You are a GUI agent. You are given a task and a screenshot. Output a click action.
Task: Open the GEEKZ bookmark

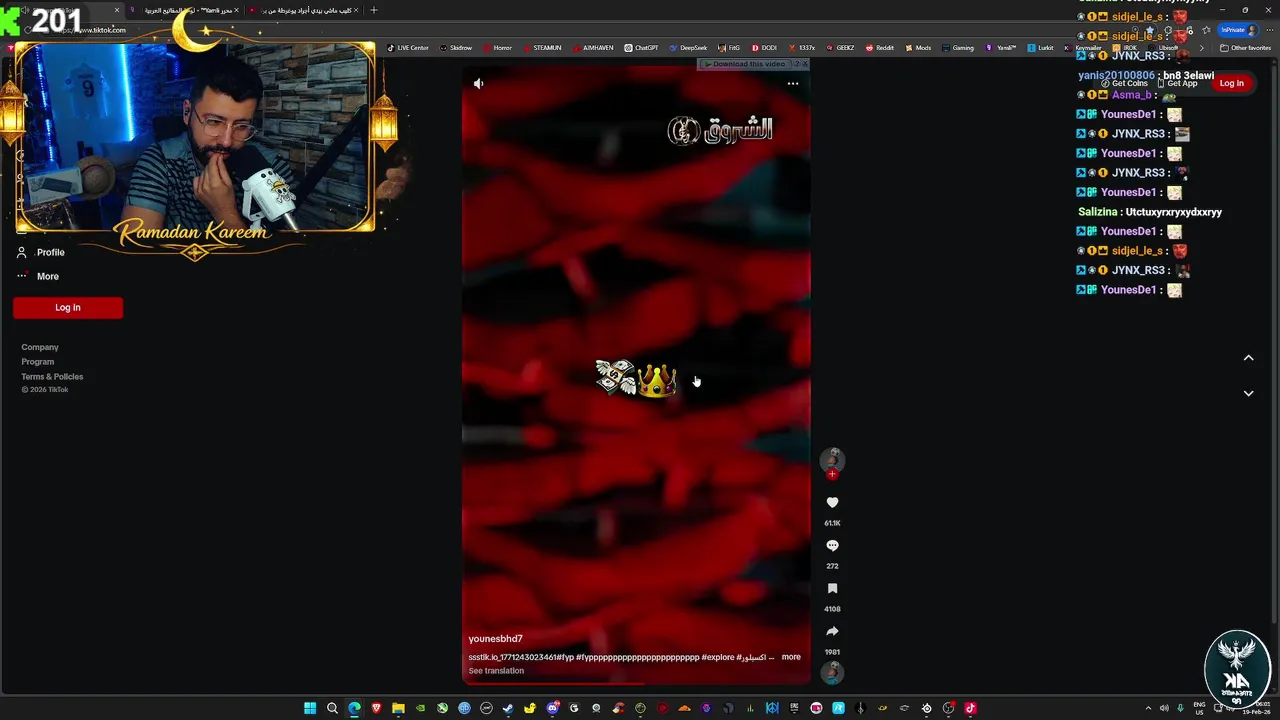click(x=840, y=48)
